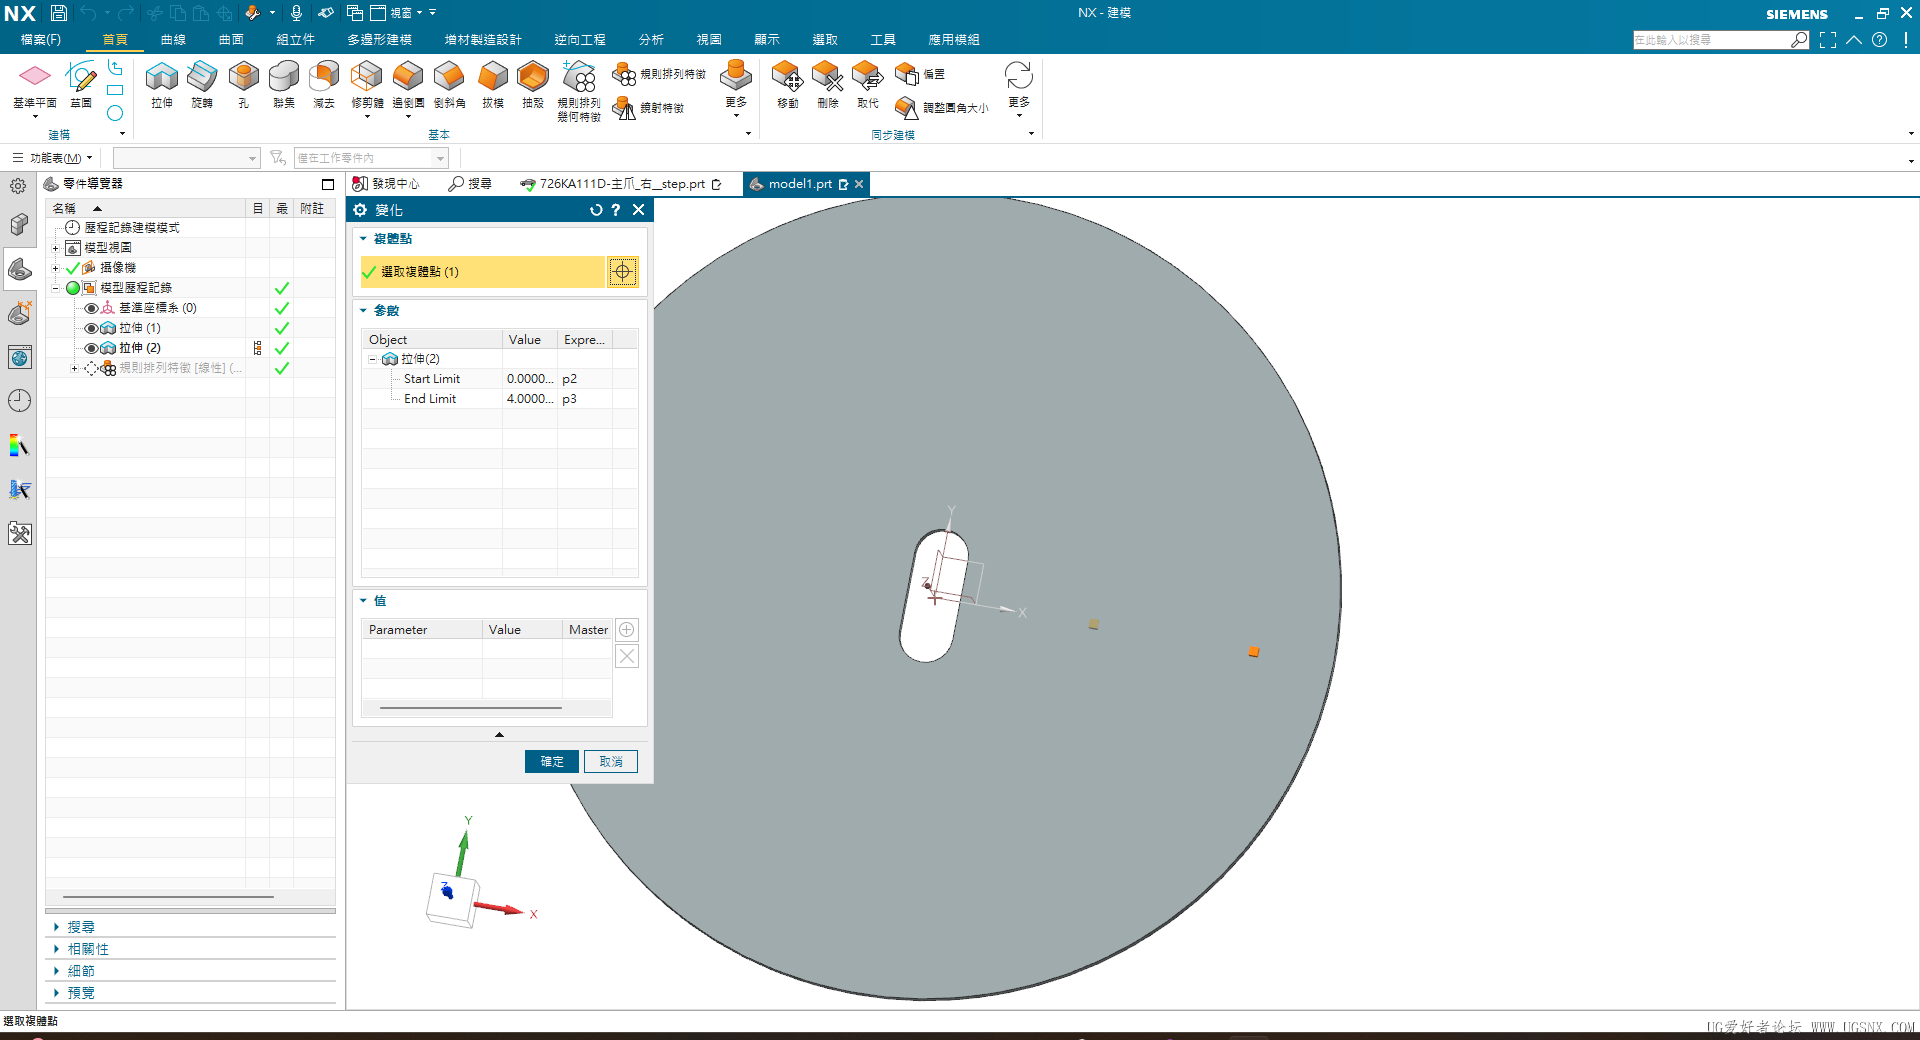The height and width of the screenshot is (1040, 1920).
Task: Expand the 預覽 section in navigator
Action: coord(57,993)
